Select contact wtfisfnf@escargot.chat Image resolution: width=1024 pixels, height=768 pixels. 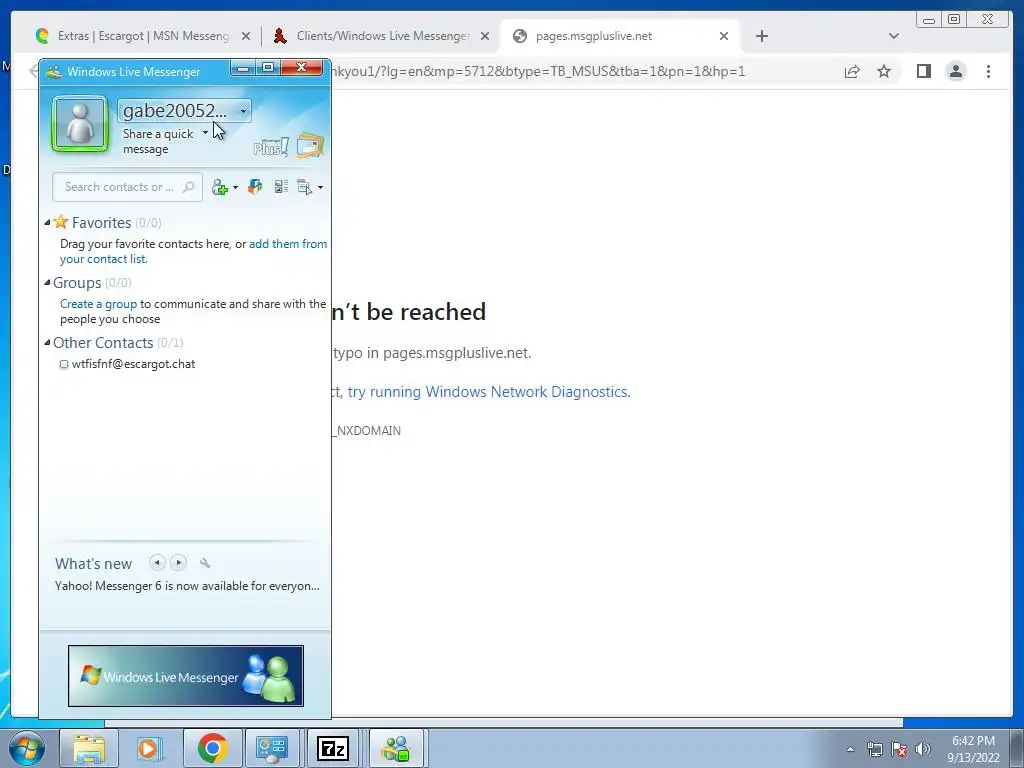(133, 364)
